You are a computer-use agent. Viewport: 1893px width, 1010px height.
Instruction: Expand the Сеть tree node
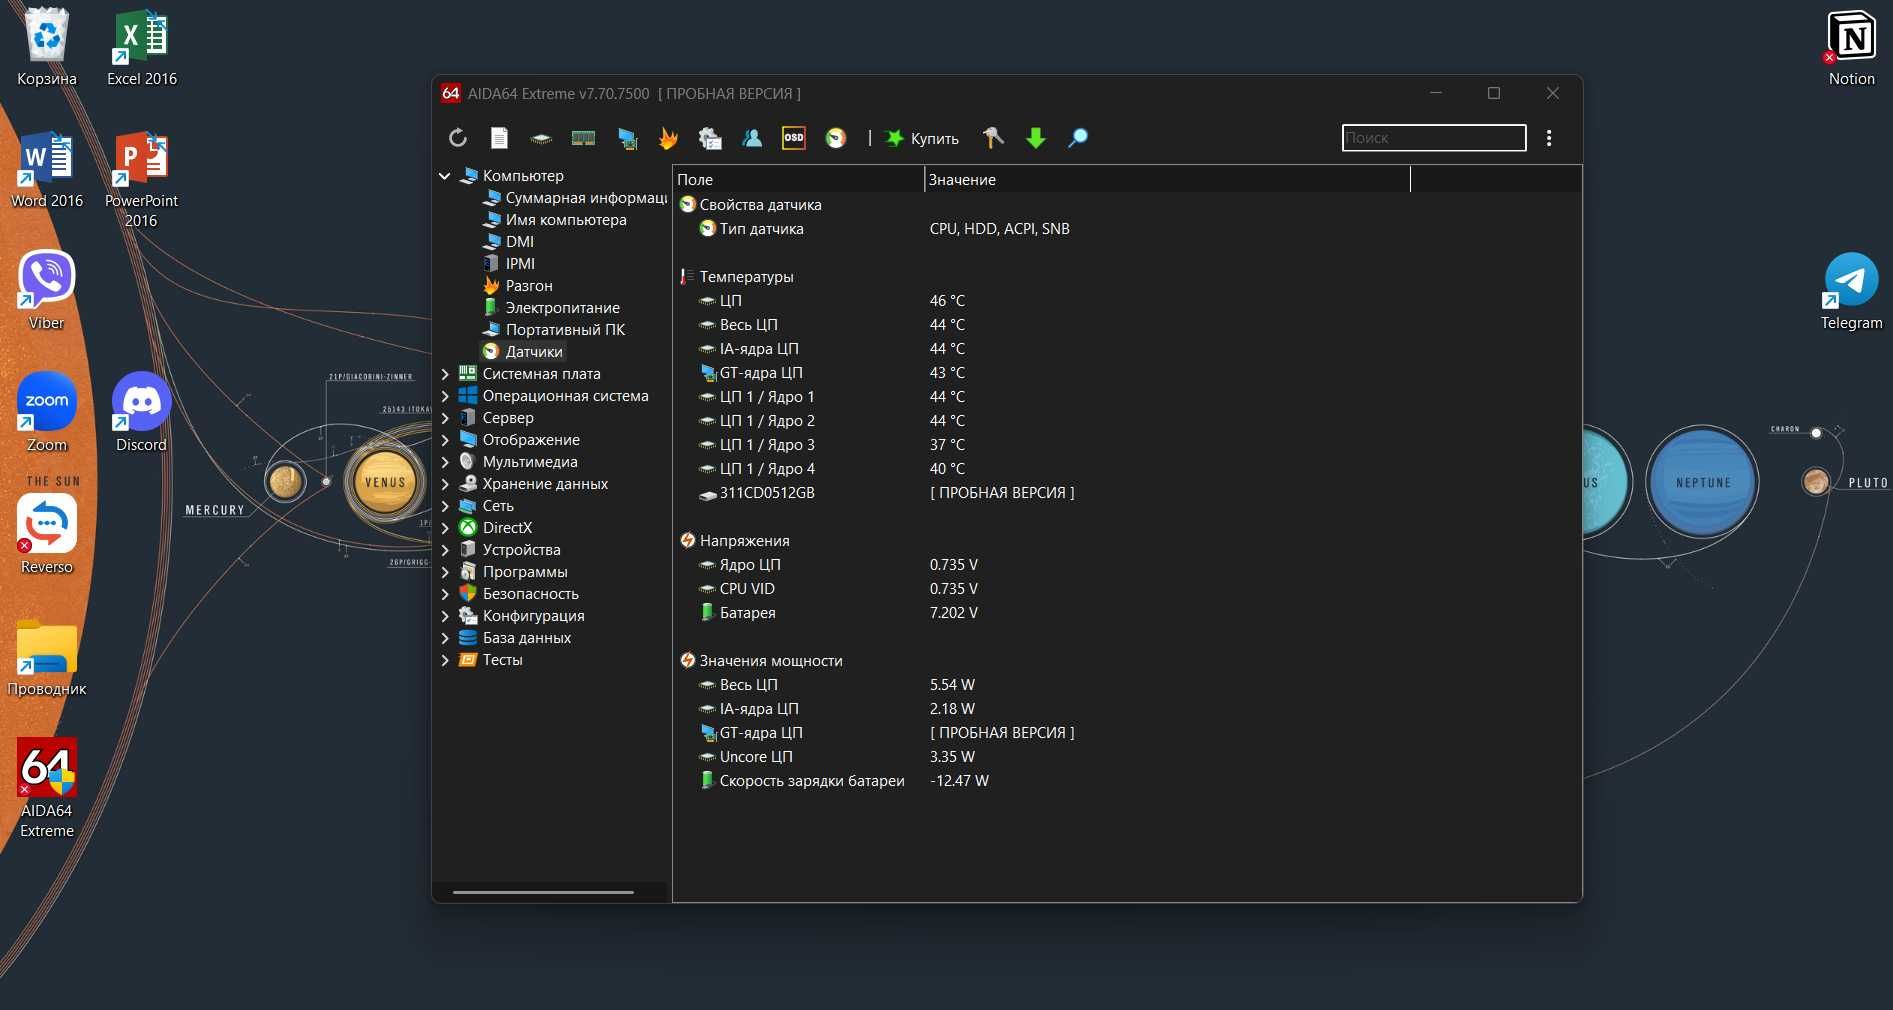click(x=445, y=506)
